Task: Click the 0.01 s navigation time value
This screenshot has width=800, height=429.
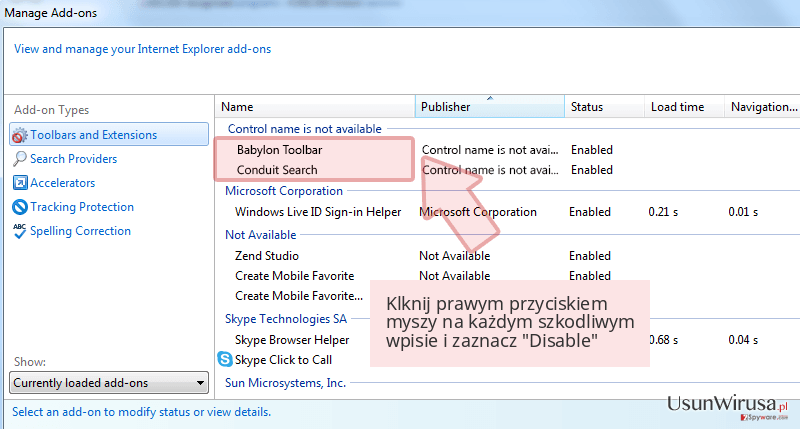Action: click(743, 212)
